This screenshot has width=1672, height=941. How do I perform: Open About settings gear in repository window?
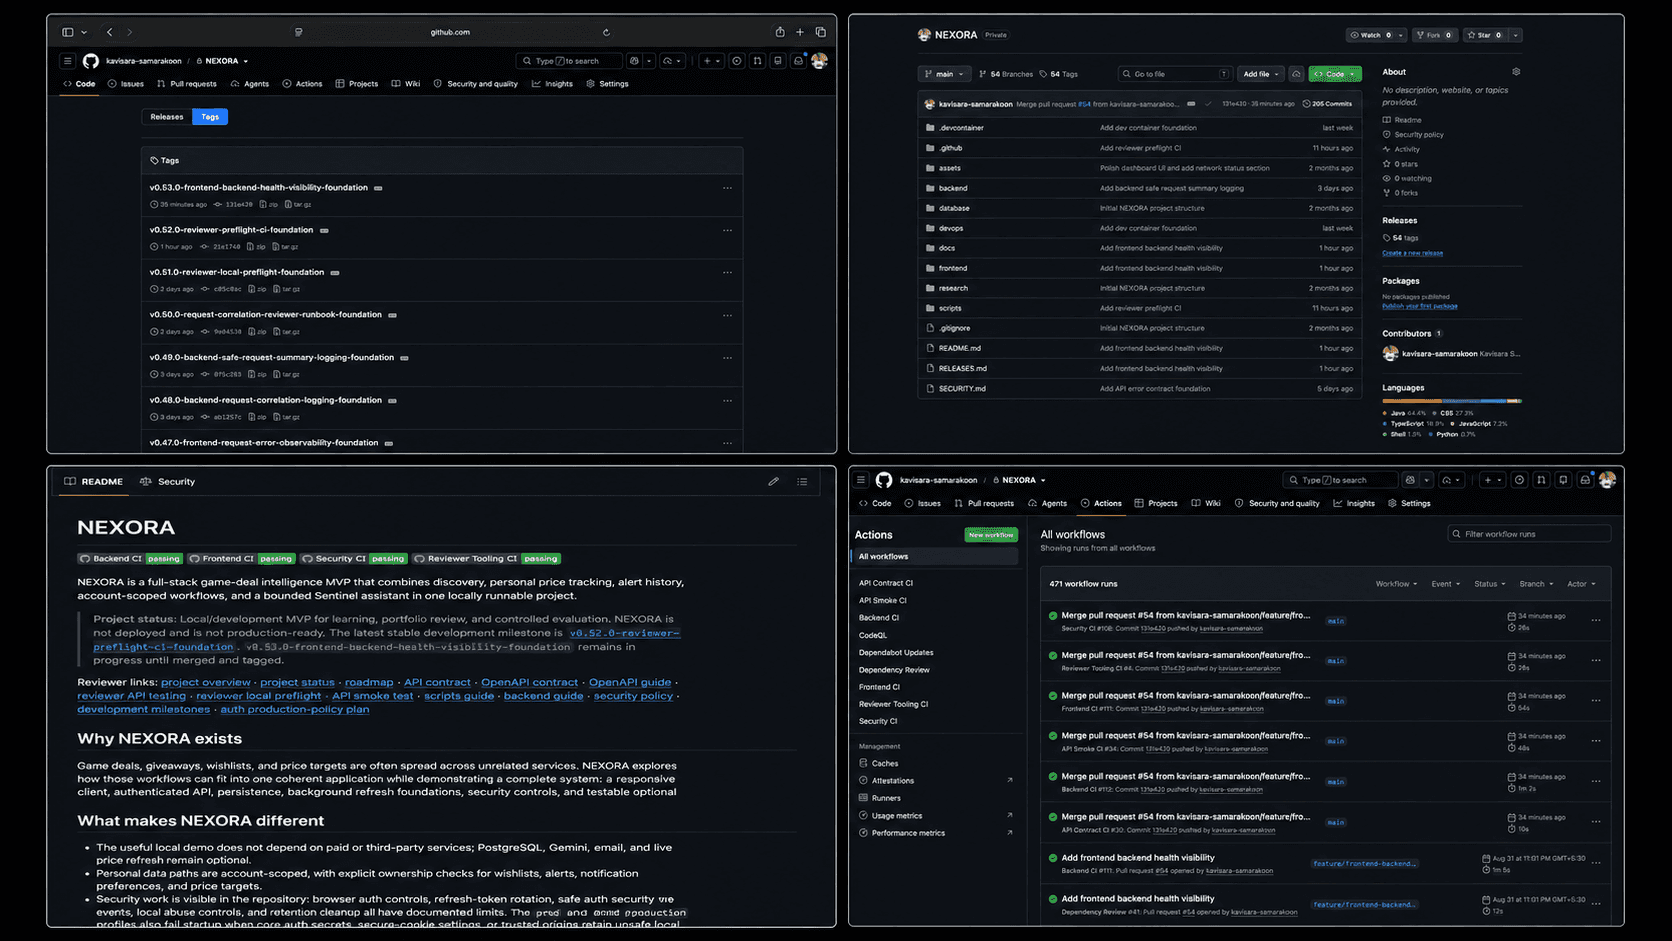tap(1516, 72)
